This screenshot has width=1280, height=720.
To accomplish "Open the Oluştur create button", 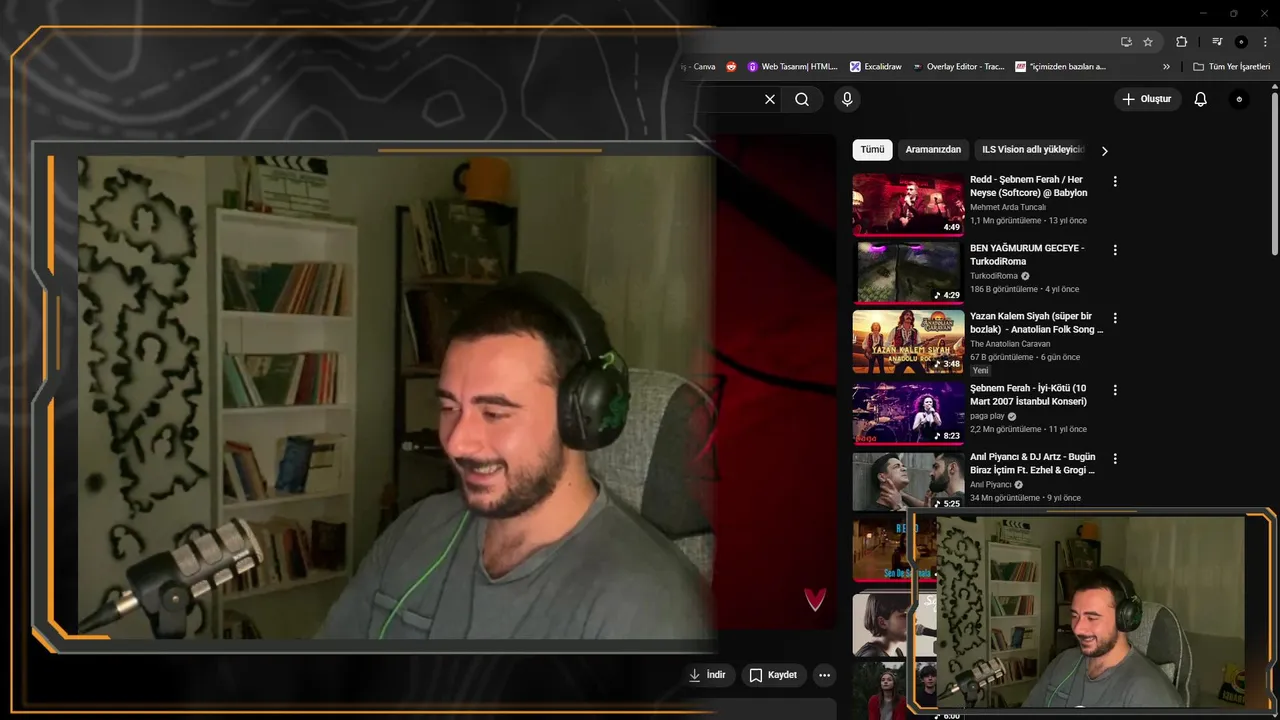I will point(1148,99).
